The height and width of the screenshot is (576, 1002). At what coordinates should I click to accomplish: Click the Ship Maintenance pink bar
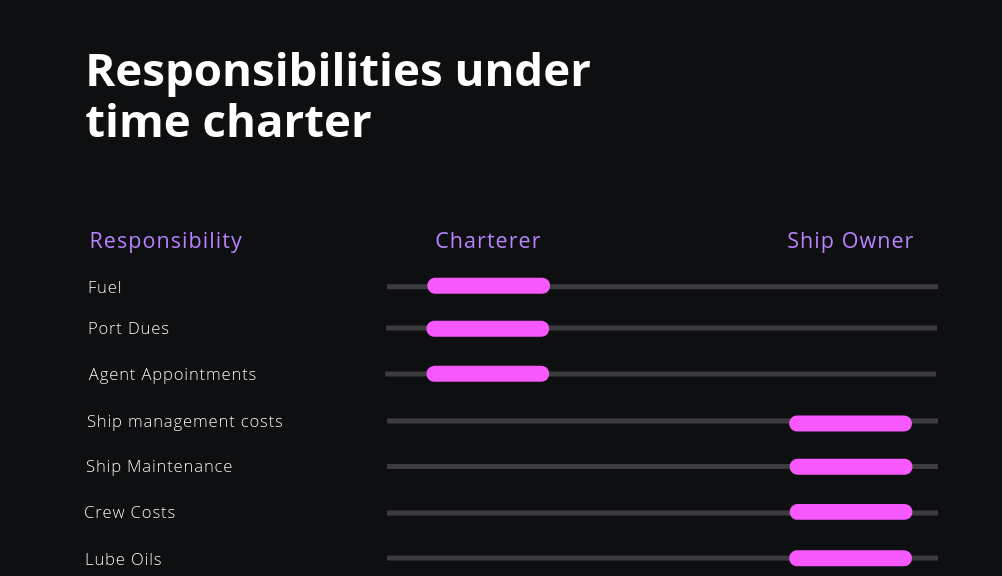click(x=851, y=467)
